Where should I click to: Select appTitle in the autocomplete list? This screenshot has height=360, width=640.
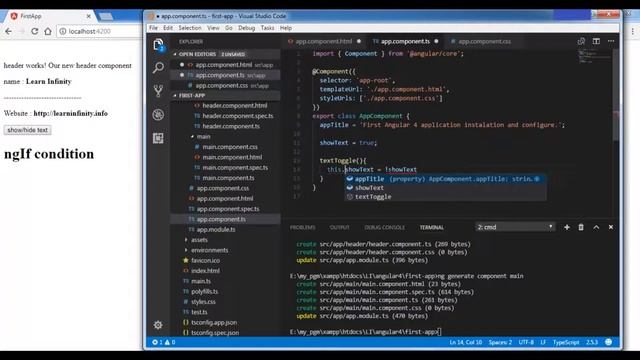coord(445,179)
